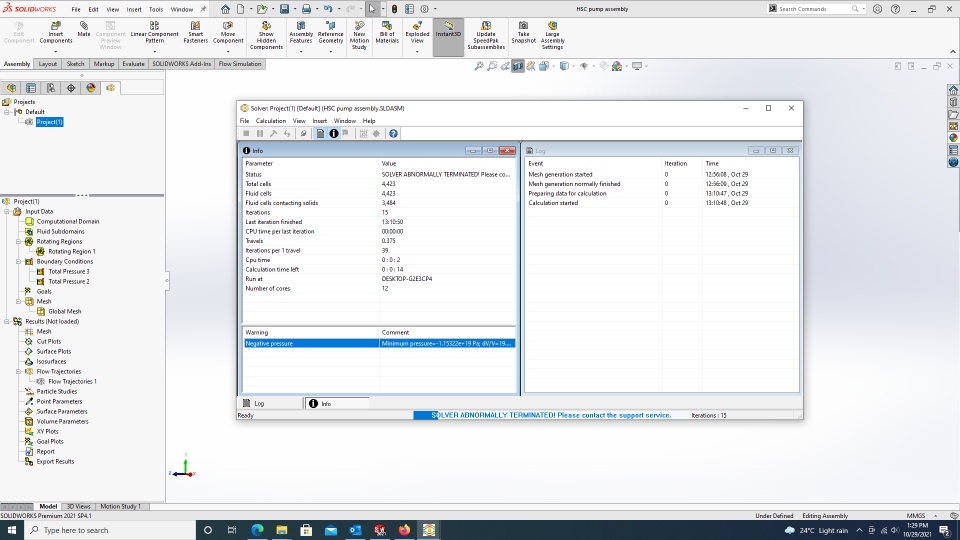Open Assembly Features dropdown arrow
This screenshot has width=960, height=540.
tap(301, 52)
